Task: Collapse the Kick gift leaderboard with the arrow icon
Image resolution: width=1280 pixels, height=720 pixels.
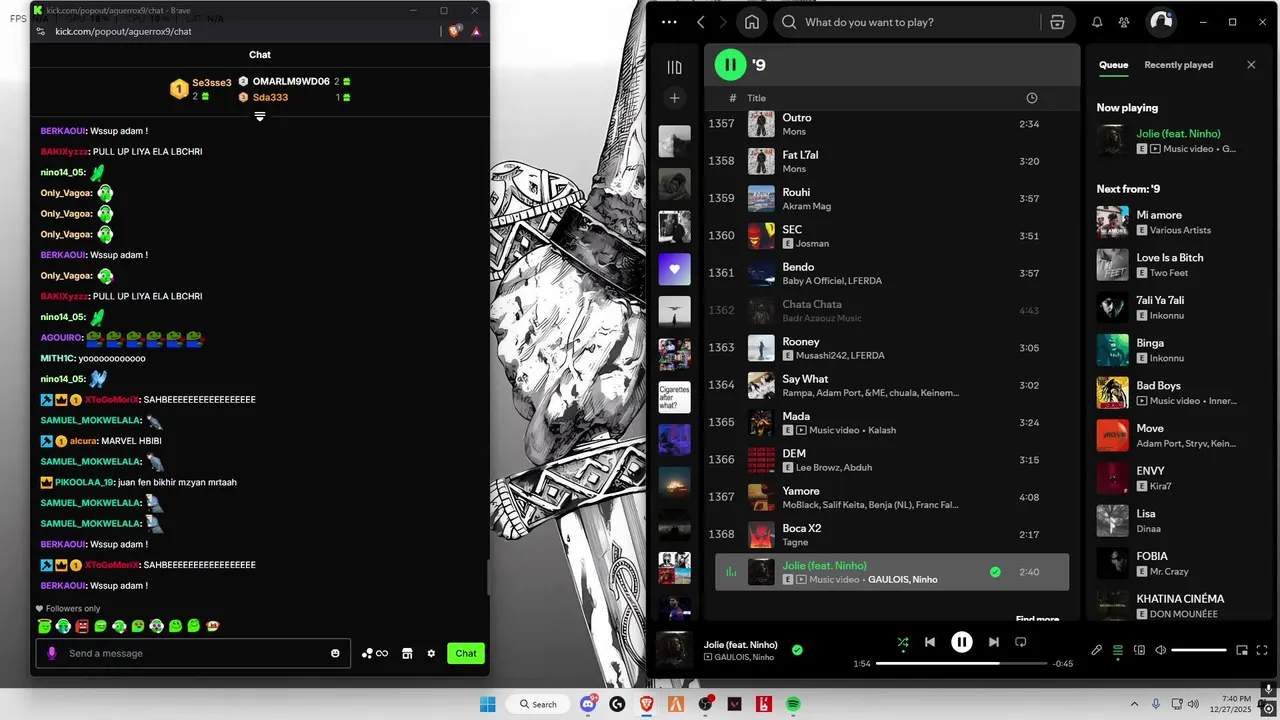Action: coord(260,117)
